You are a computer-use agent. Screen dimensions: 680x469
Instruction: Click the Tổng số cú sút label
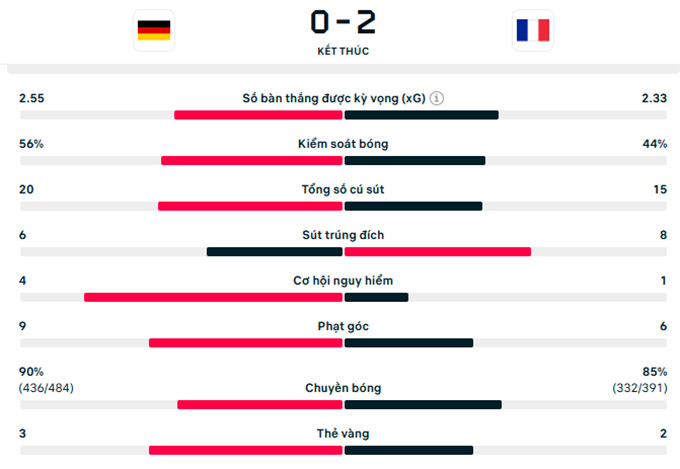[x=343, y=190]
